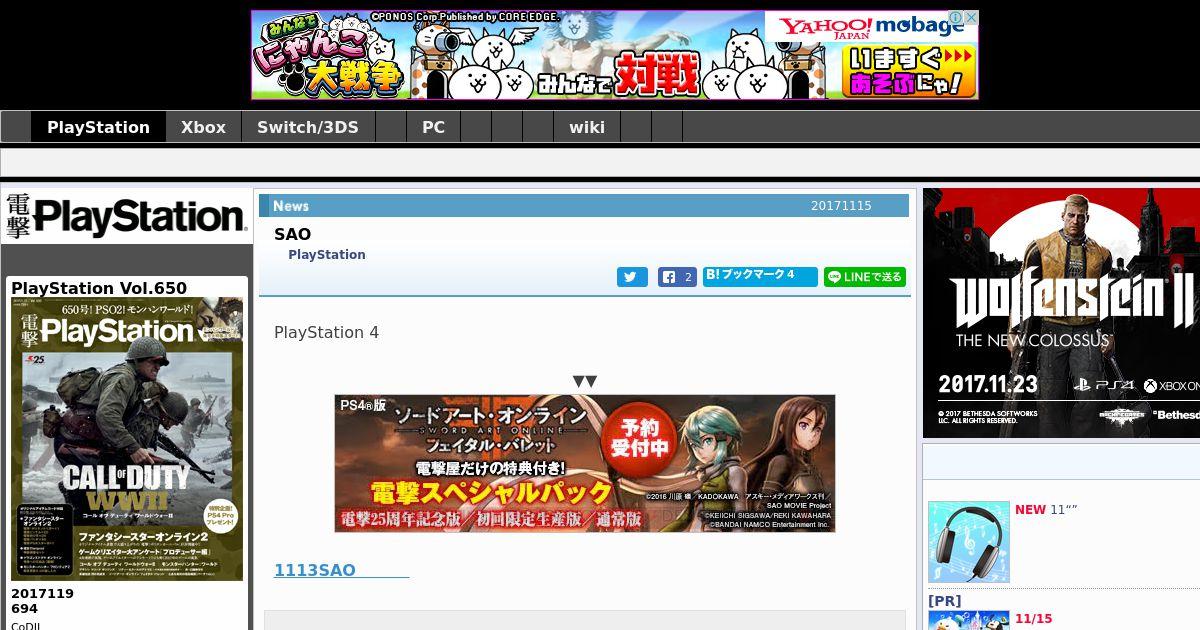This screenshot has width=1200, height=630.
Task: Click the double down-arrow marker above banner
Action: pyautogui.click(x=585, y=381)
